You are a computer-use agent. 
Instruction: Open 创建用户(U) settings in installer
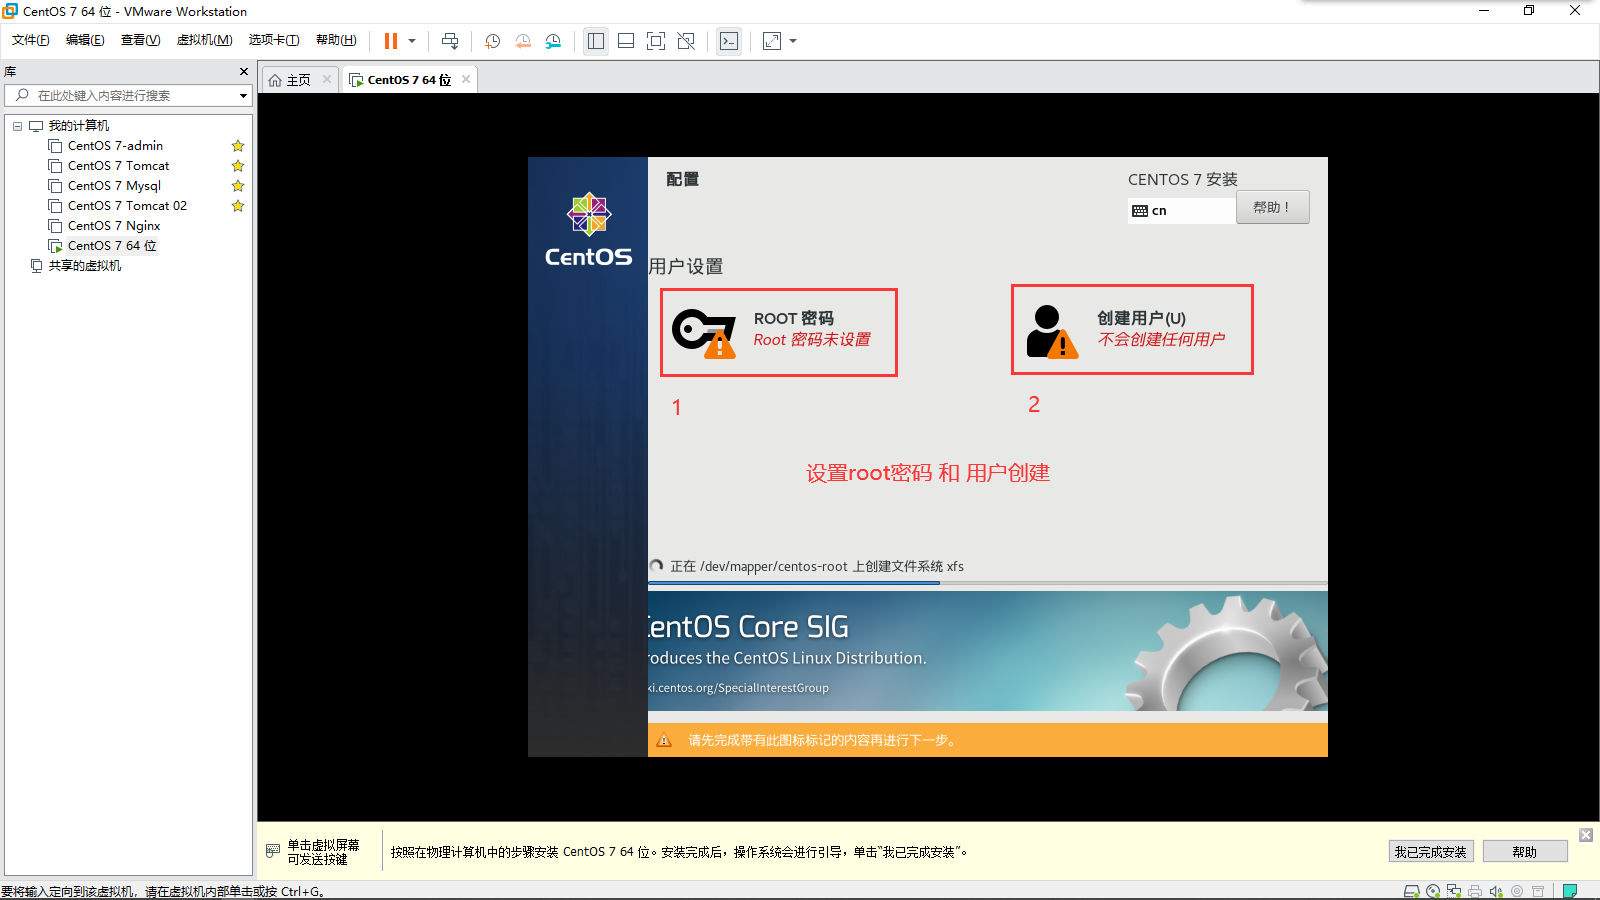pyautogui.click(x=1132, y=330)
